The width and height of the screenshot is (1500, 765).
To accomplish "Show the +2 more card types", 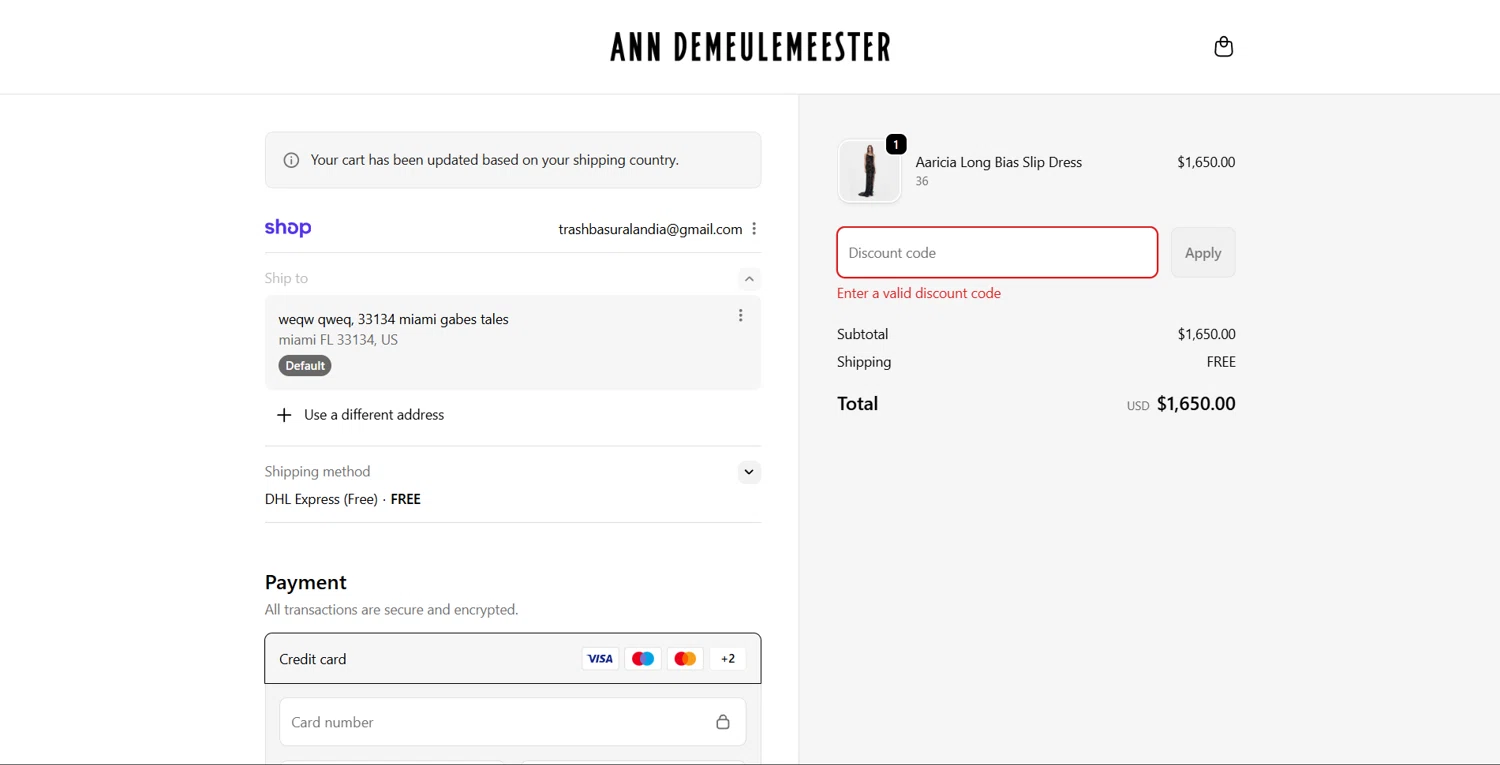I will pos(728,659).
